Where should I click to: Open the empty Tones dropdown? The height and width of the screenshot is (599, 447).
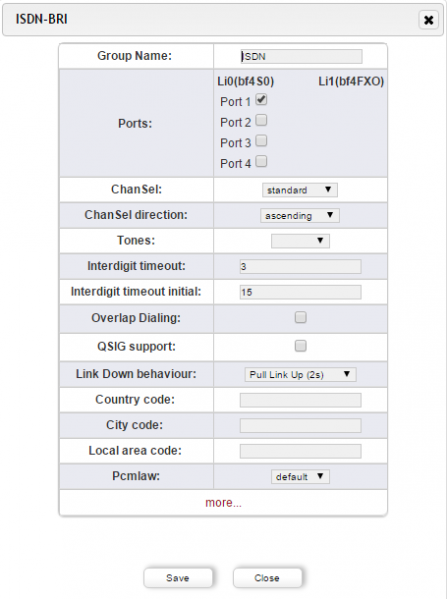coord(300,241)
